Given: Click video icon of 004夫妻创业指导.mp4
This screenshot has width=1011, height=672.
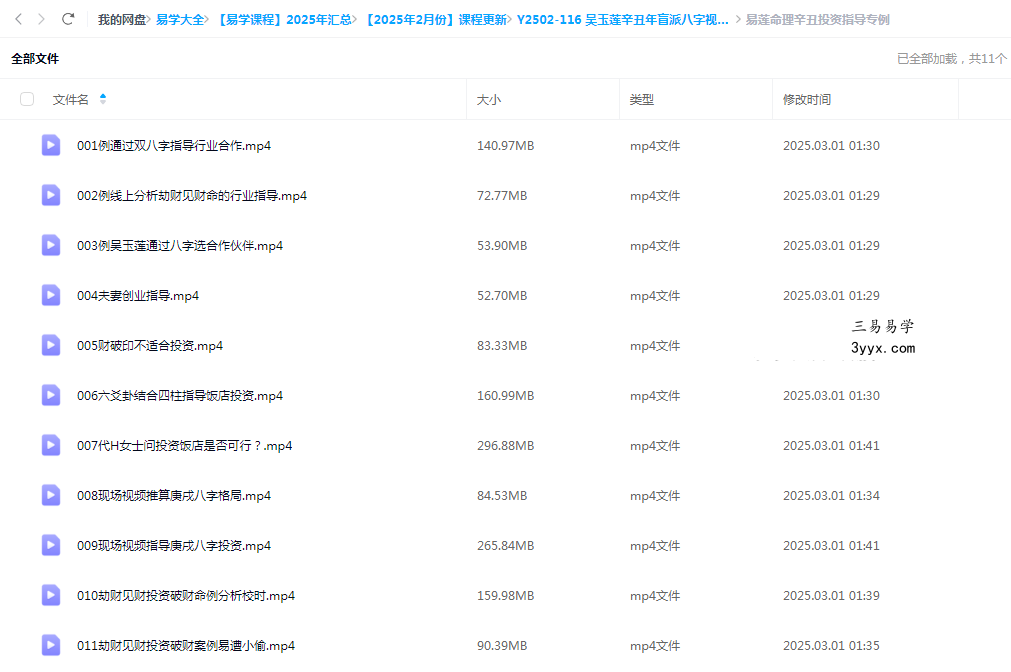Looking at the screenshot, I should [x=51, y=295].
